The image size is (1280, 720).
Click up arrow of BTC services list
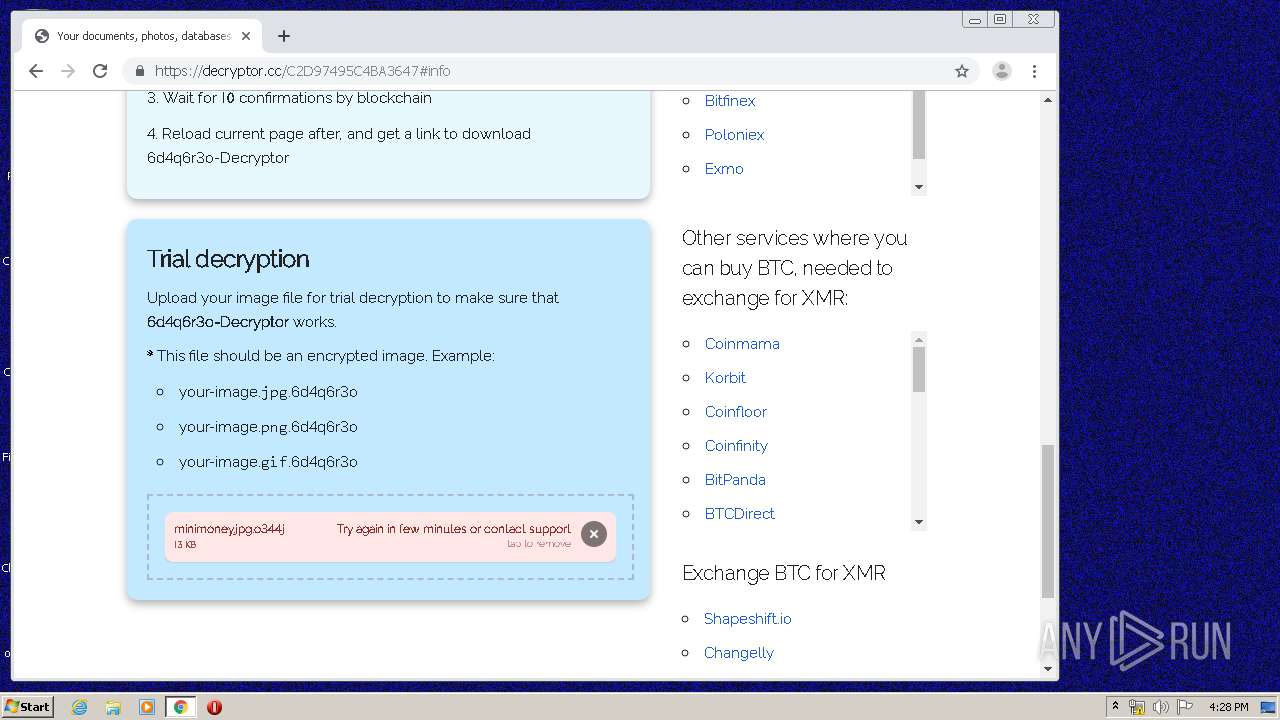919,339
